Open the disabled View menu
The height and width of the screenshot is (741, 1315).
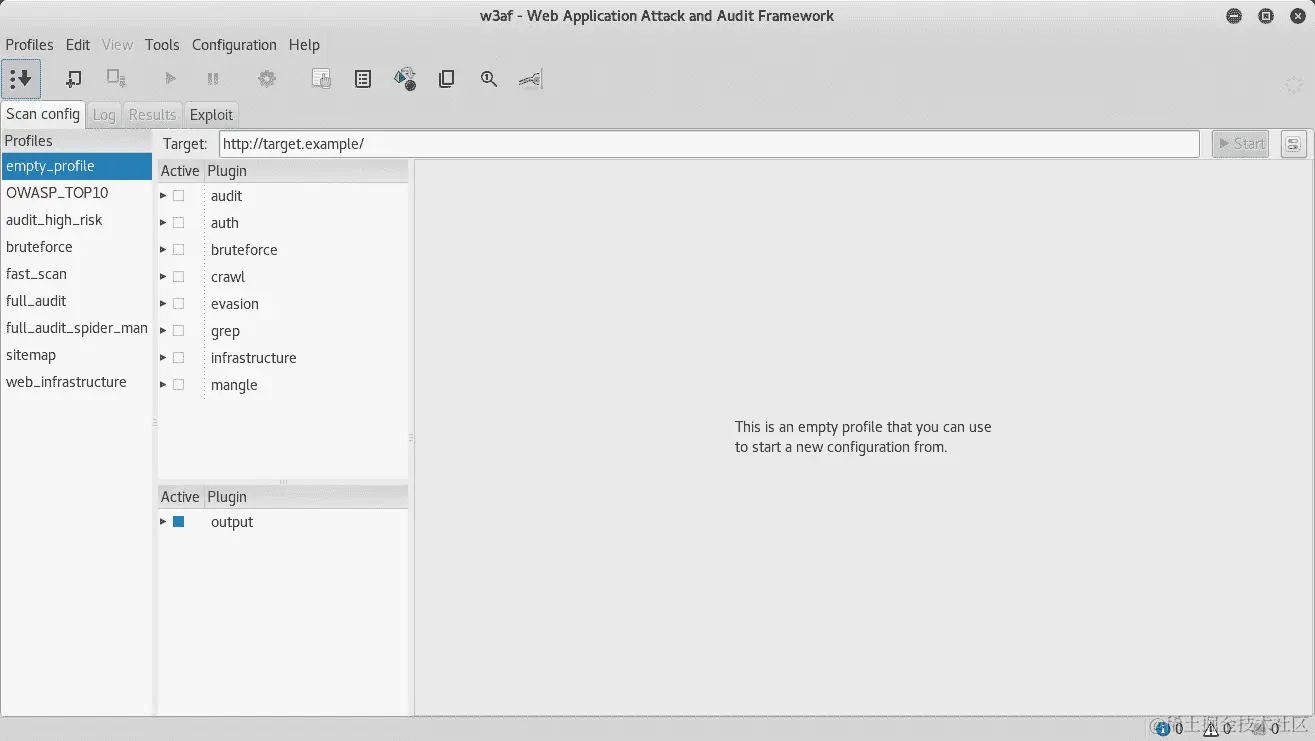pos(117,45)
